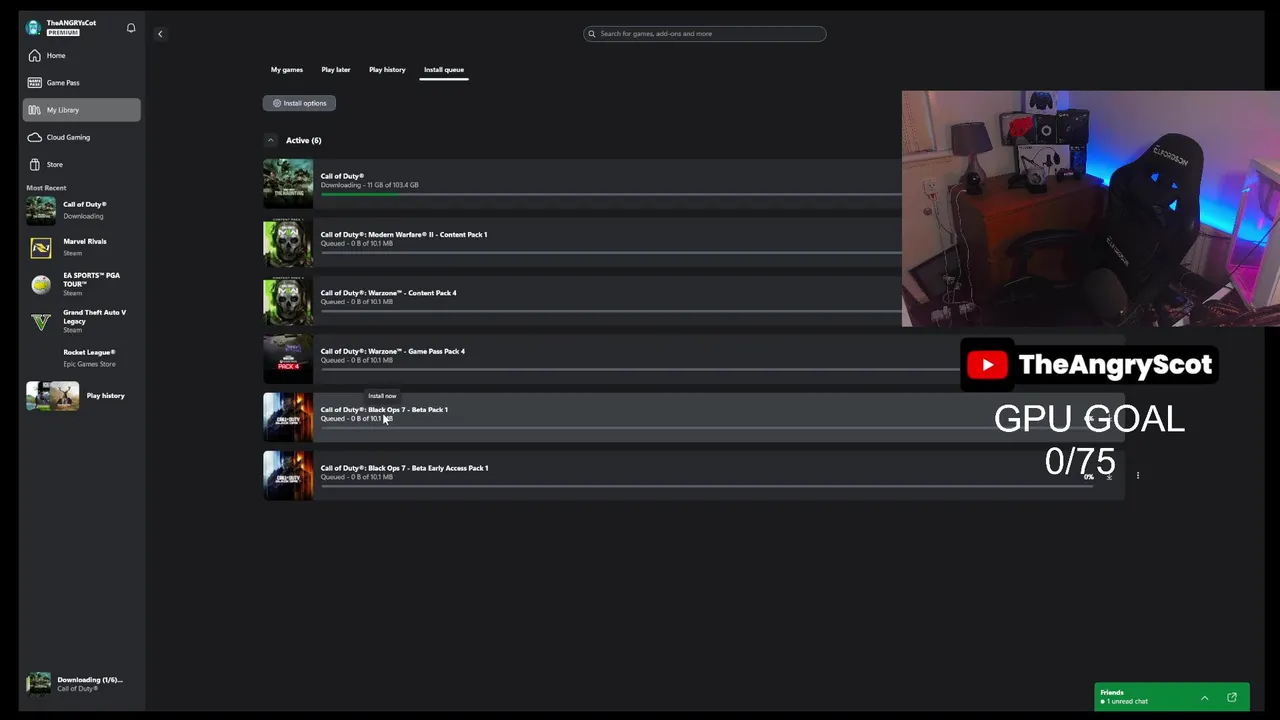Open EA SPORTS PGA TOUR entry
This screenshot has width=1280, height=720.
pyautogui.click(x=82, y=284)
